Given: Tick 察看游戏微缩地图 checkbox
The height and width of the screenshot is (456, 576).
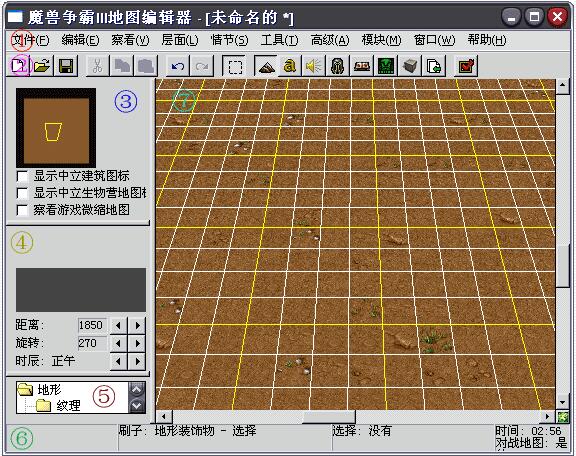Looking at the screenshot, I should 22,210.
